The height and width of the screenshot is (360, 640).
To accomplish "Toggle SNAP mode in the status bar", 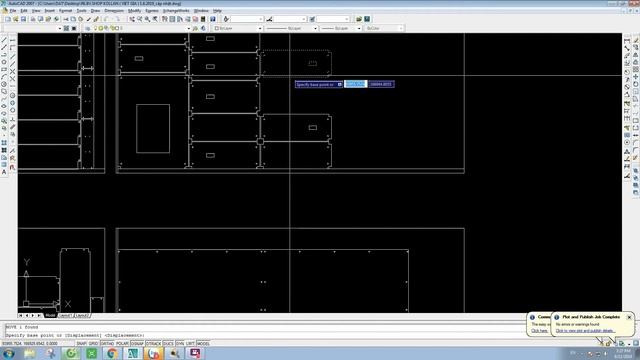I will pos(82,344).
